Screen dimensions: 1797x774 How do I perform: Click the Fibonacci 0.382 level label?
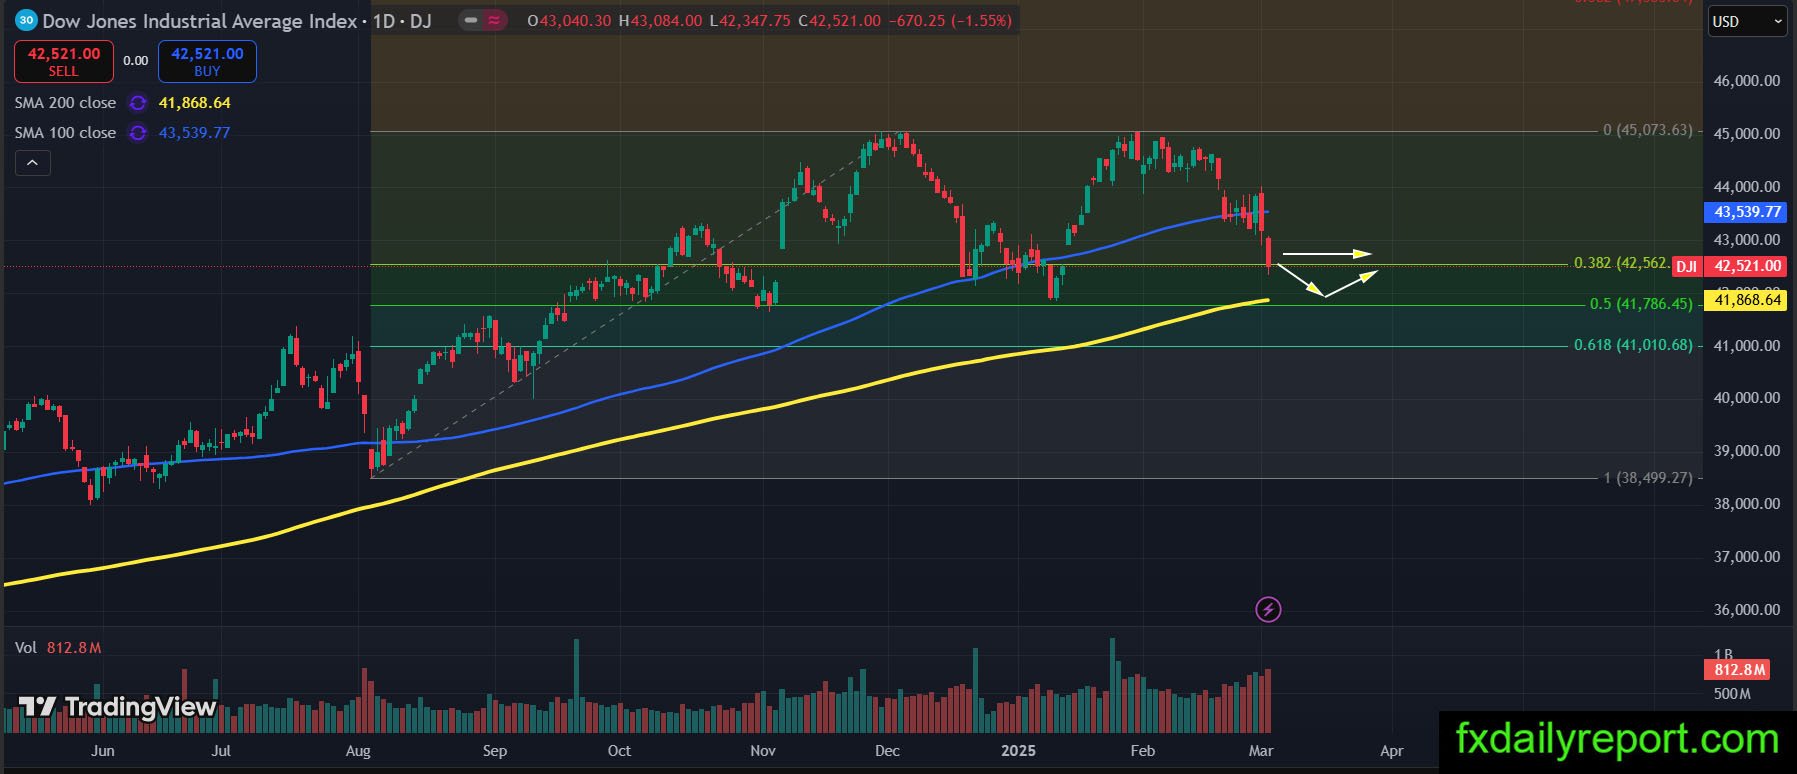pos(1621,263)
